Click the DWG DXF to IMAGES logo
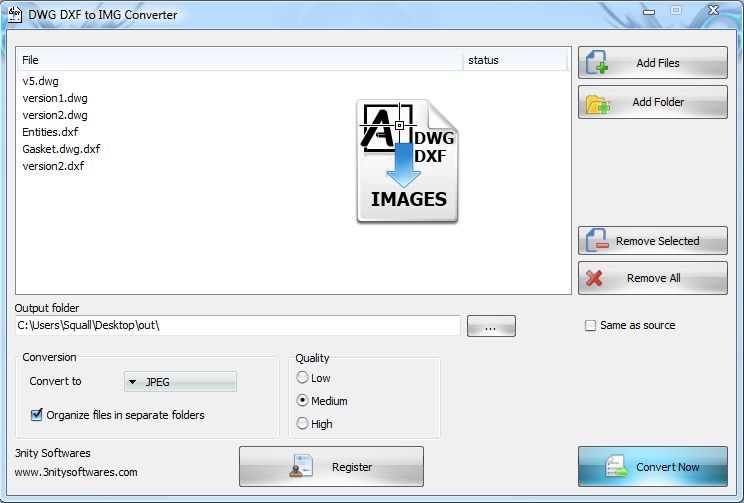This screenshot has height=503, width=744. (x=408, y=160)
